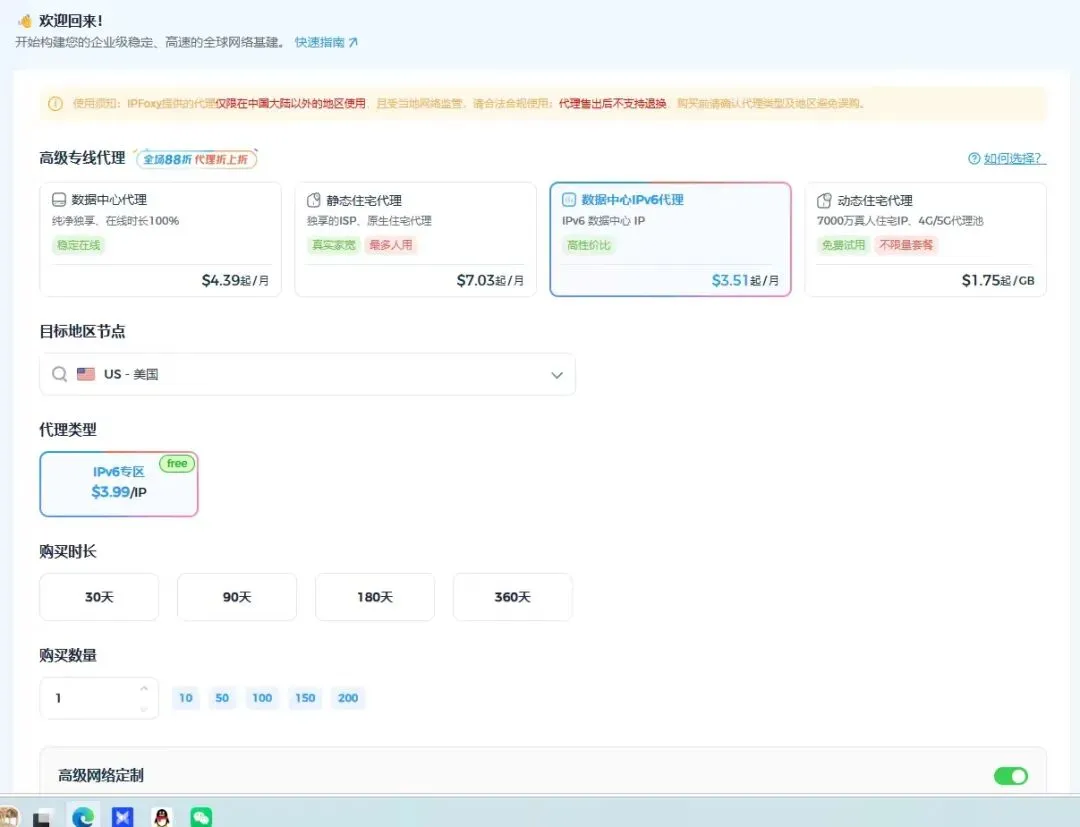Expand the US - 美国 region dropdown arrow

557,375
